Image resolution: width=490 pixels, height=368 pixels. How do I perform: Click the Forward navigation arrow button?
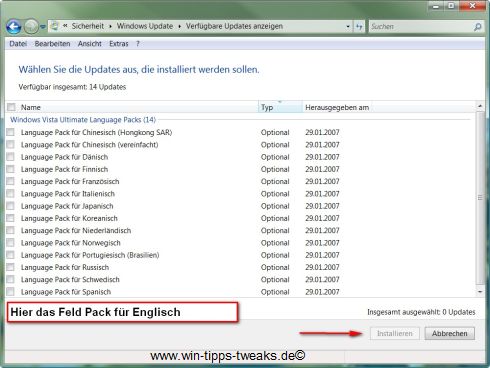[x=31, y=27]
